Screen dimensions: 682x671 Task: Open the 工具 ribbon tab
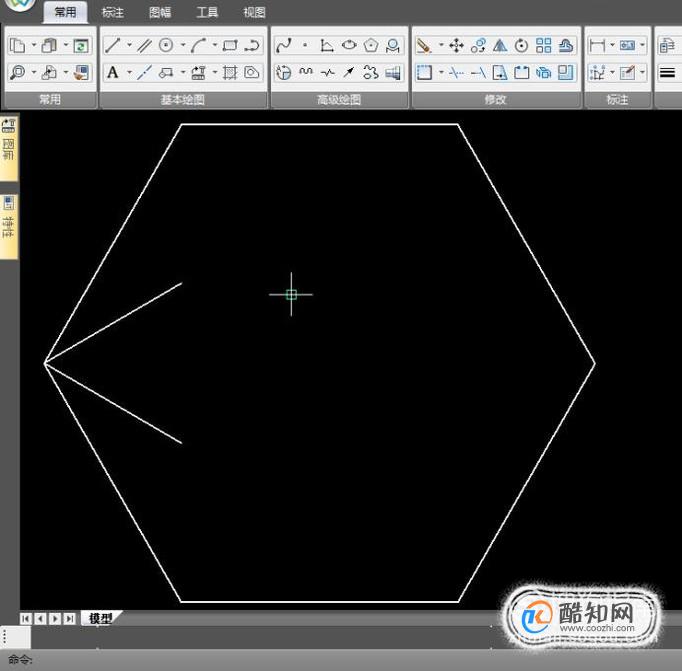[x=207, y=12]
